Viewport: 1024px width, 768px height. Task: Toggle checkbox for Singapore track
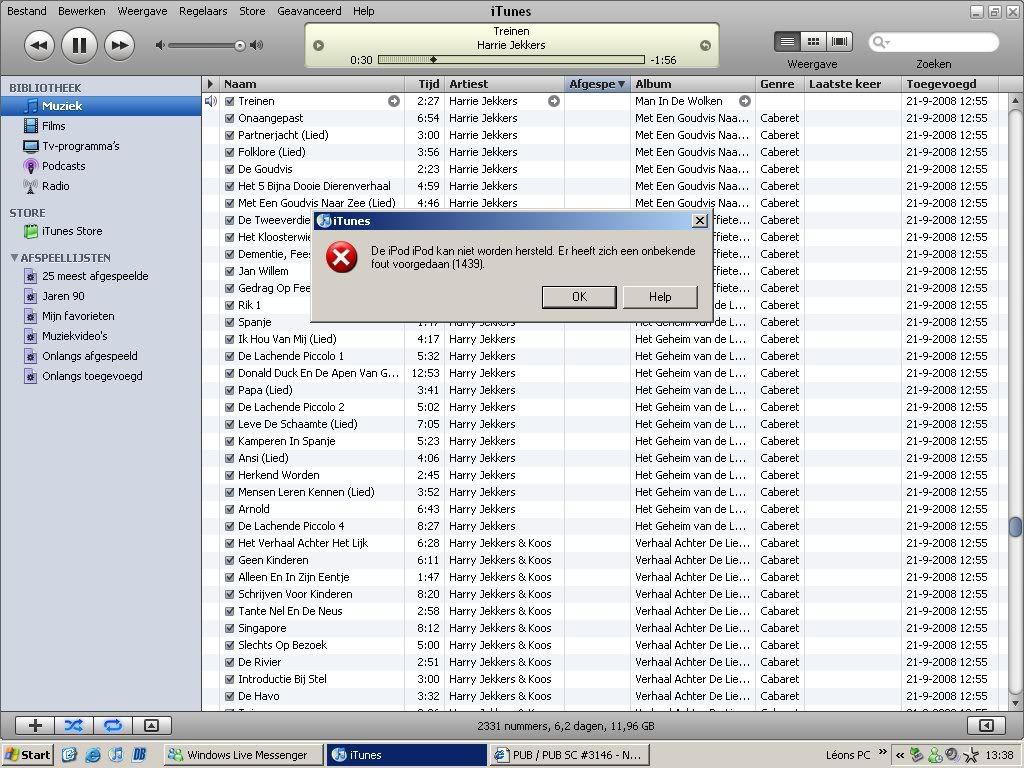[230, 628]
